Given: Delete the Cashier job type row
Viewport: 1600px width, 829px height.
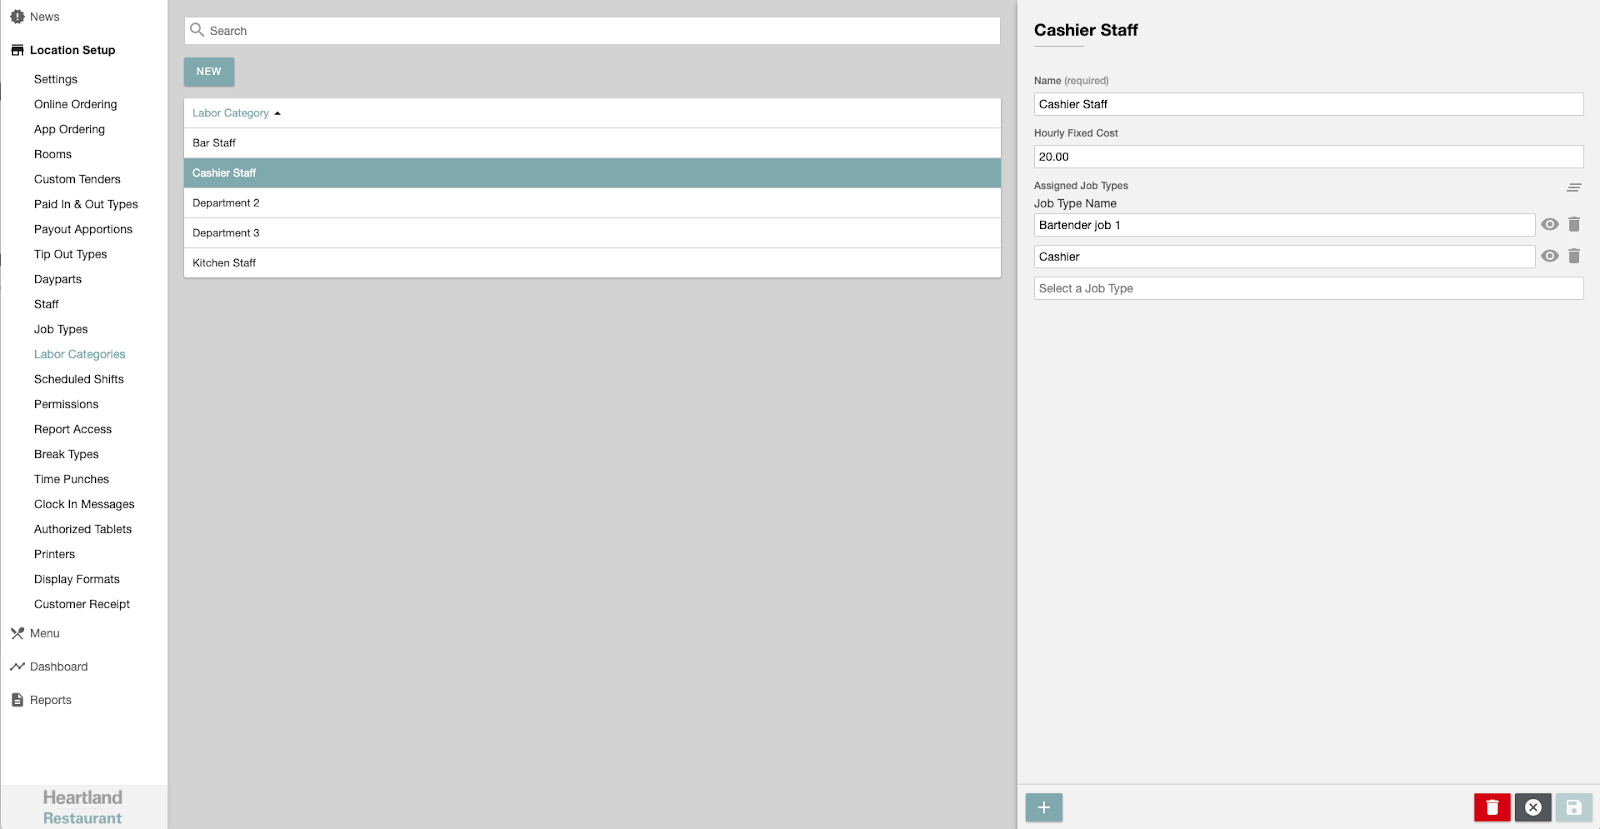Looking at the screenshot, I should 1574,256.
